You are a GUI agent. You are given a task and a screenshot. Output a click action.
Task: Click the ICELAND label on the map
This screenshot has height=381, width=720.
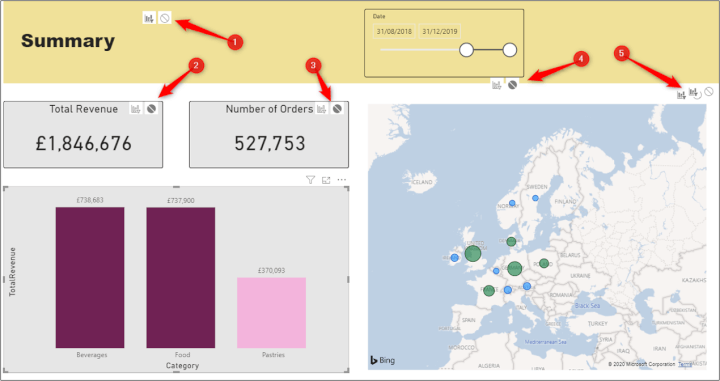tap(422, 182)
